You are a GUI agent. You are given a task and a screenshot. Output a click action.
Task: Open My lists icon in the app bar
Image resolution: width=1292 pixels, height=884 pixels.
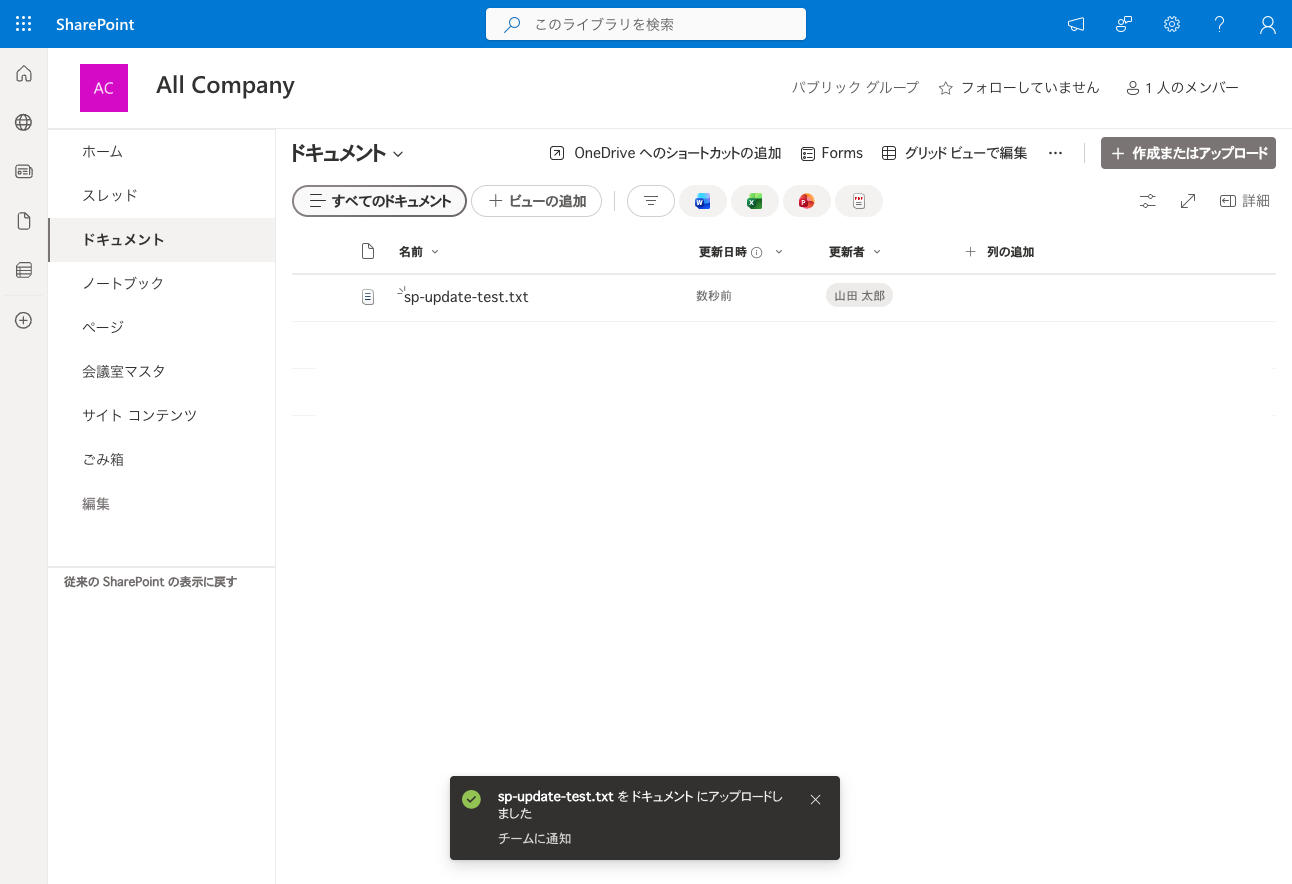[24, 270]
